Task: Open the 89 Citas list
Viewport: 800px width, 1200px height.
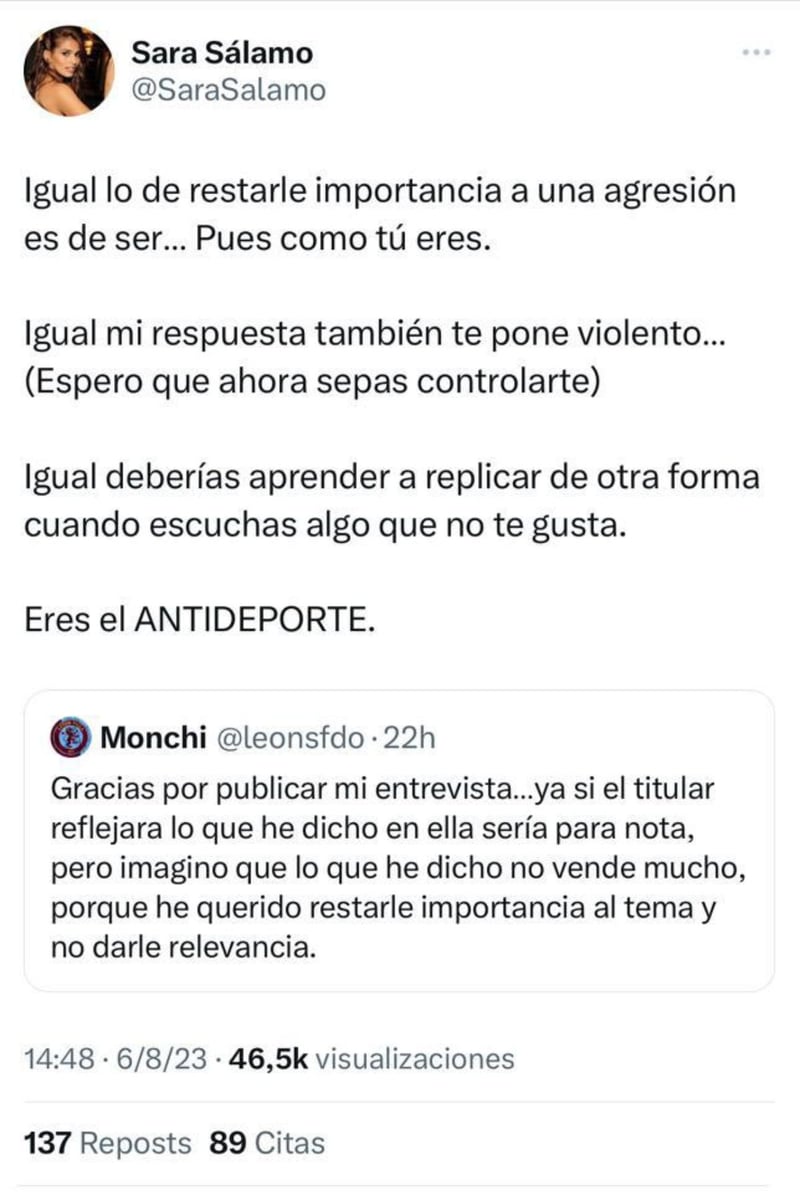Action: click(x=267, y=1142)
